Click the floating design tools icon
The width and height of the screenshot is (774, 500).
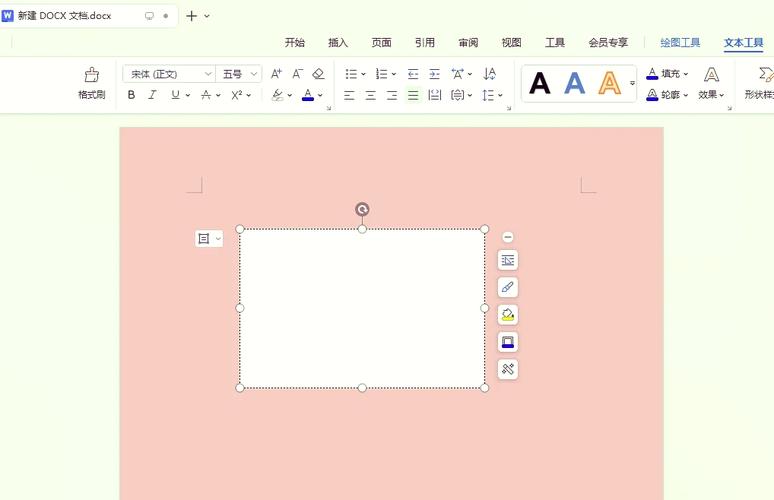tap(508, 369)
